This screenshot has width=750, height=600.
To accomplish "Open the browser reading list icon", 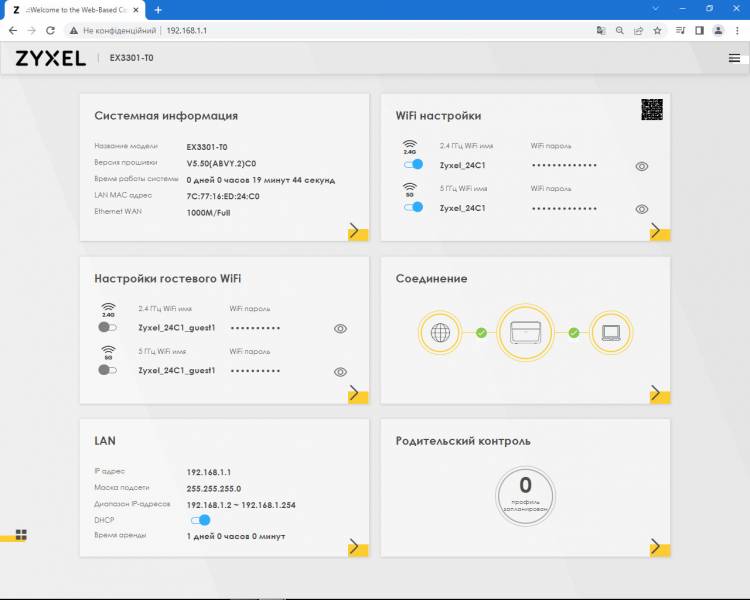I will pos(680,31).
